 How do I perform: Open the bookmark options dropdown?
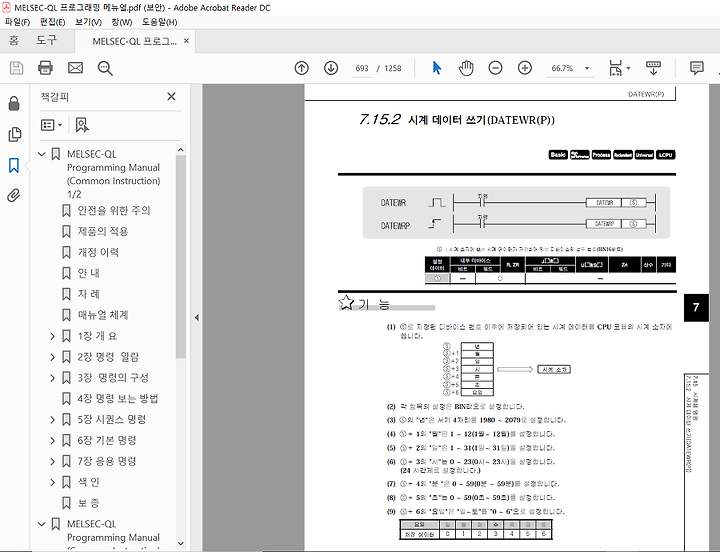(x=51, y=125)
